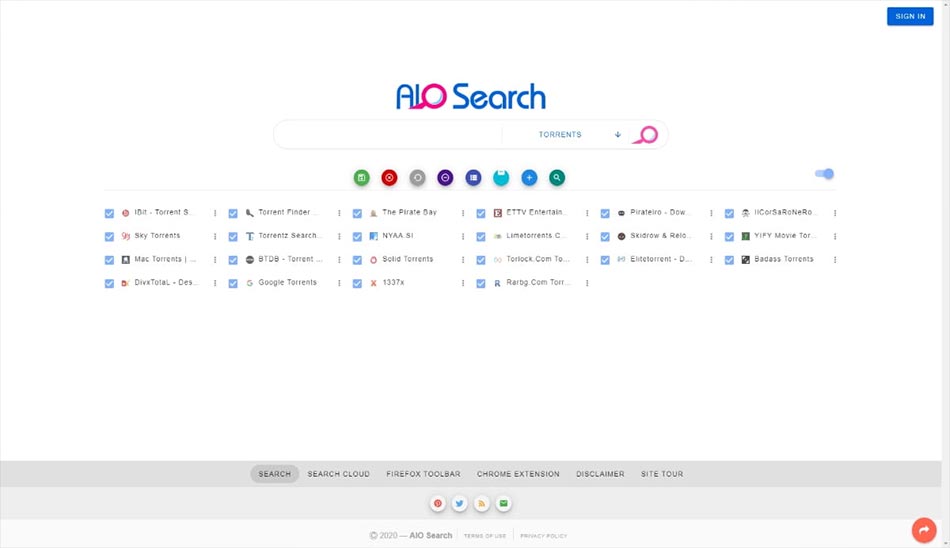
Task: Open the Twitter icon in footer
Action: coord(459,503)
